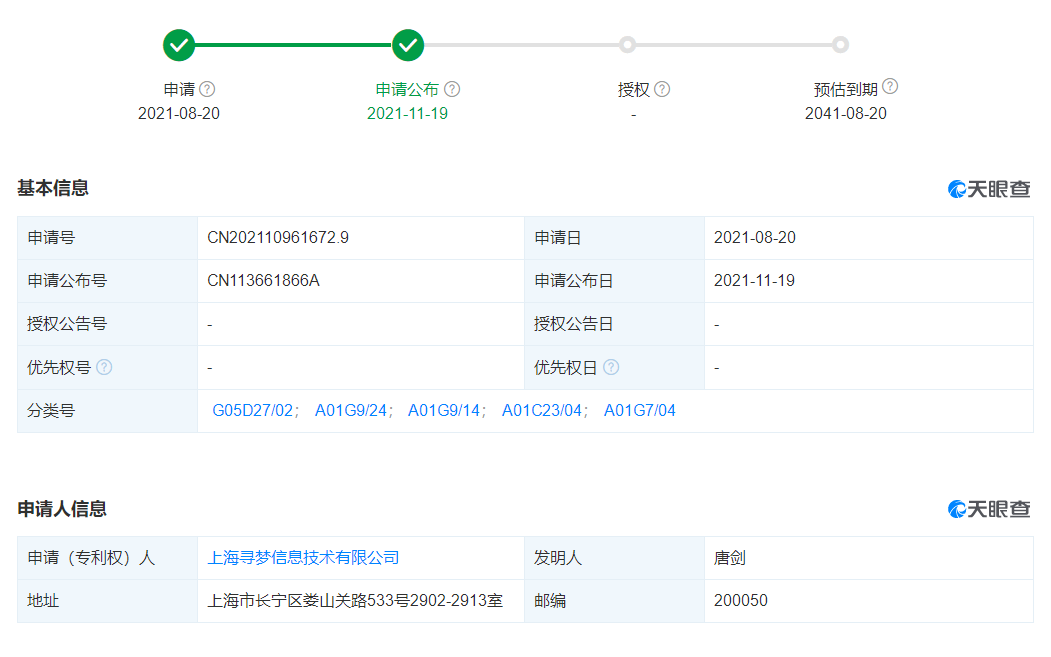1051x657 pixels.
Task: Click the estimated expiry date 2041-08-20
Action: click(x=846, y=113)
